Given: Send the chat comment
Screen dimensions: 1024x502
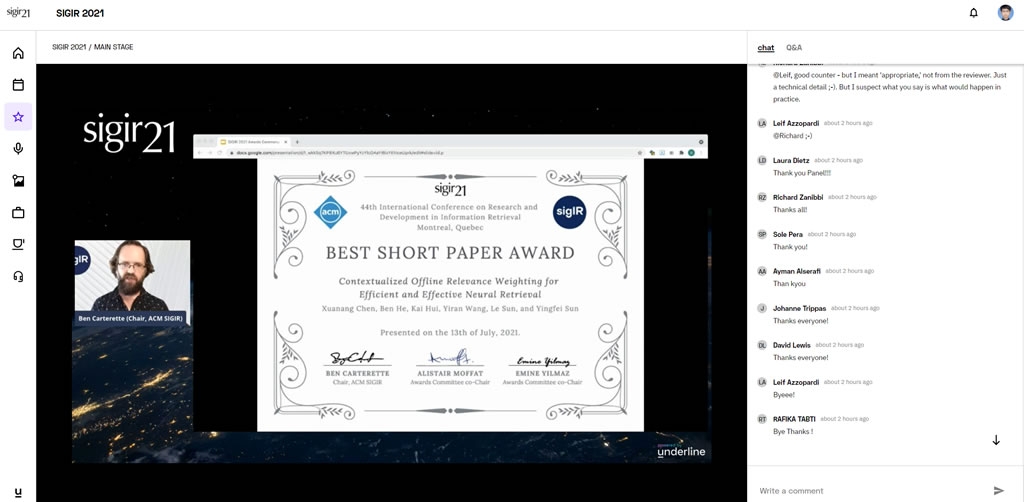Looking at the screenshot, I should tap(998, 490).
